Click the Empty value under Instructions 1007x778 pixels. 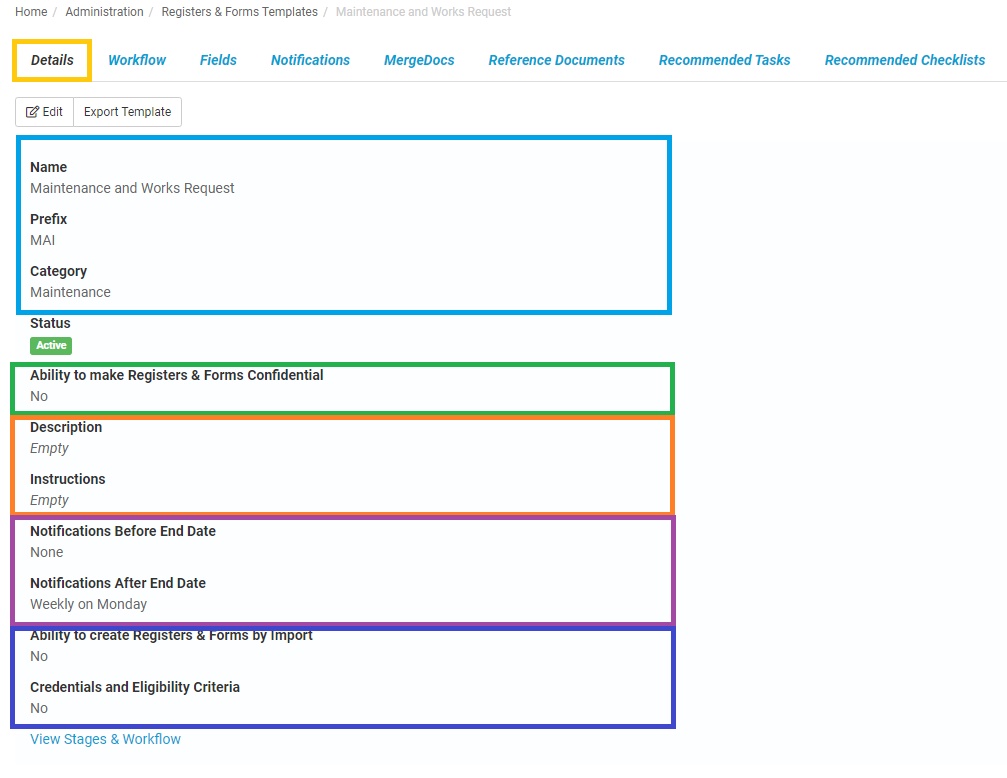tap(49, 500)
